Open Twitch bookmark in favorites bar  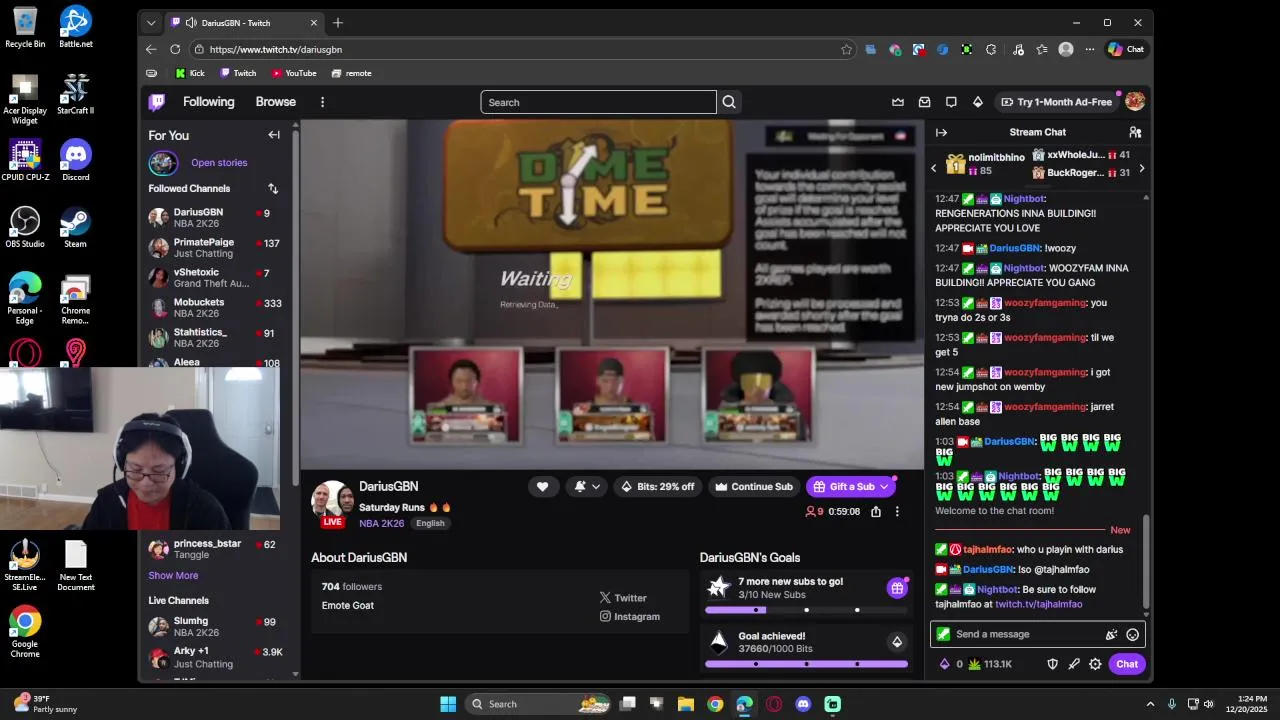(238, 73)
